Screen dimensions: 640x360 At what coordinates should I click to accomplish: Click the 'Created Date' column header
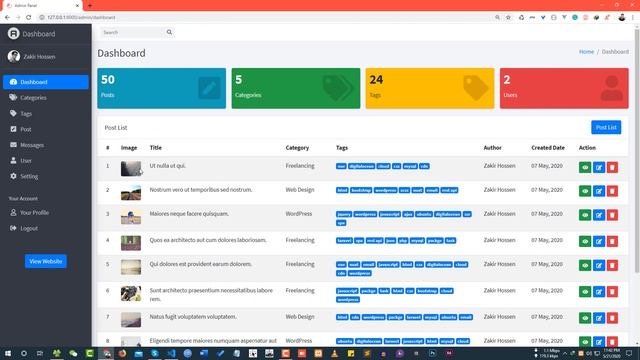(548, 148)
